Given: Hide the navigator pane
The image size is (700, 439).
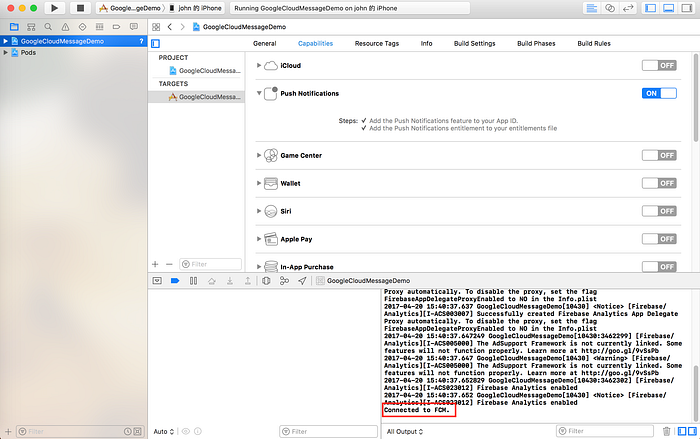Looking at the screenshot, I should coord(651,8).
